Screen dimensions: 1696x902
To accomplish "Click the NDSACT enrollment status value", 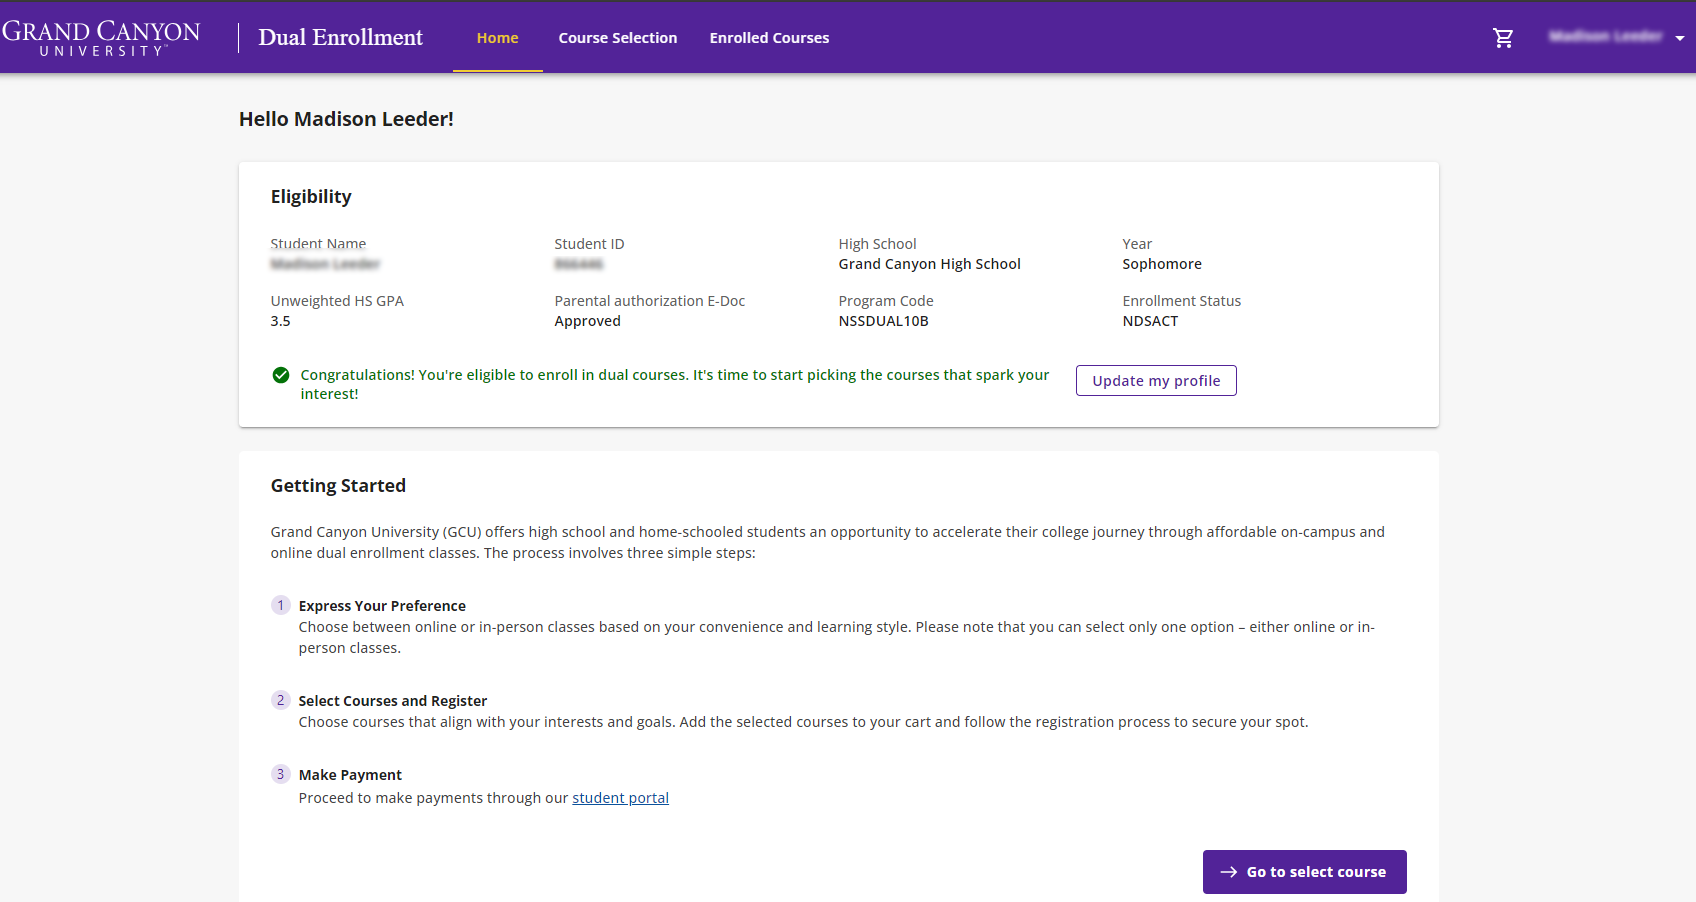I will click(x=1150, y=321).
